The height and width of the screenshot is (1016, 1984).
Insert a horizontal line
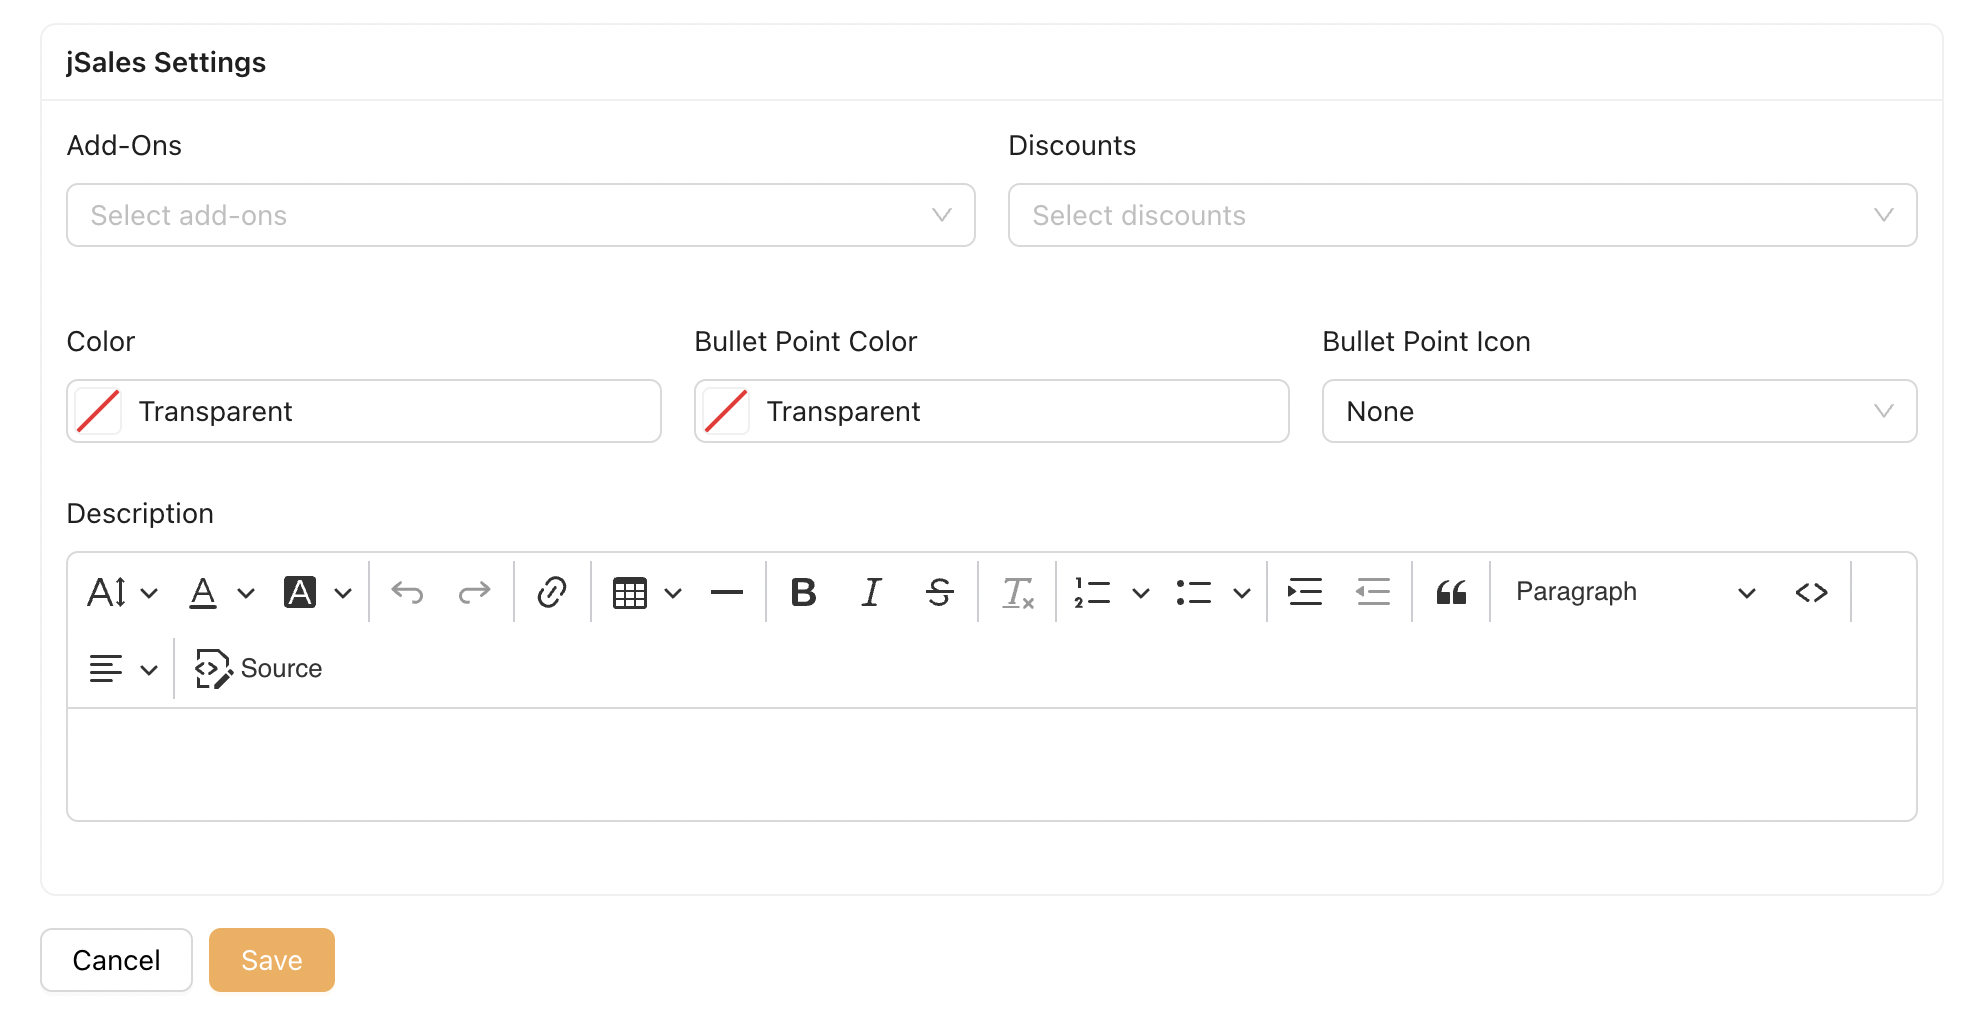[x=727, y=592]
